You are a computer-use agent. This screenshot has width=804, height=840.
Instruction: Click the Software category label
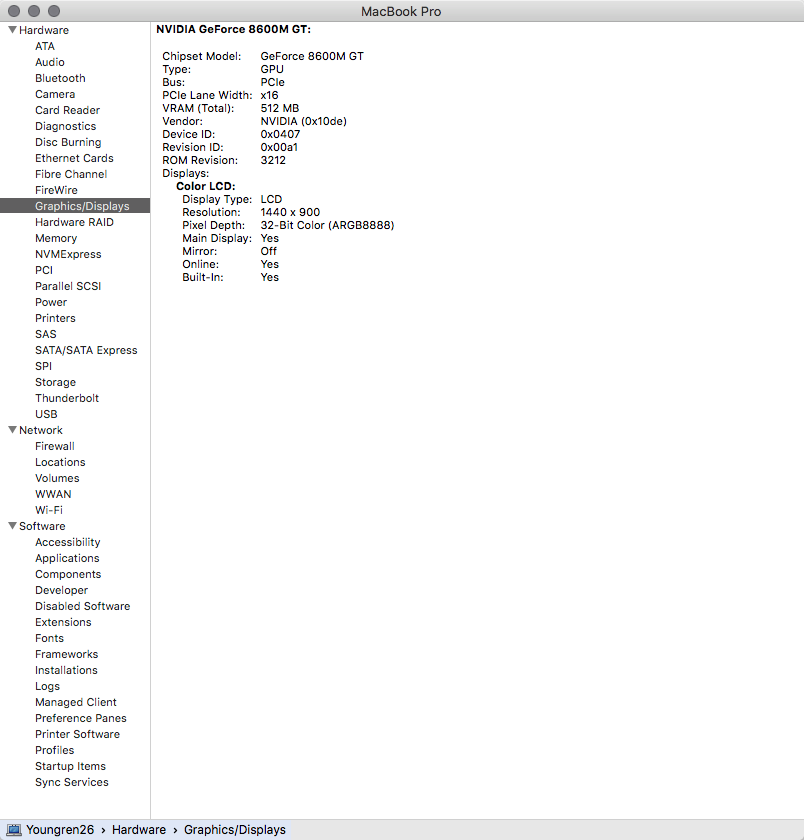42,526
